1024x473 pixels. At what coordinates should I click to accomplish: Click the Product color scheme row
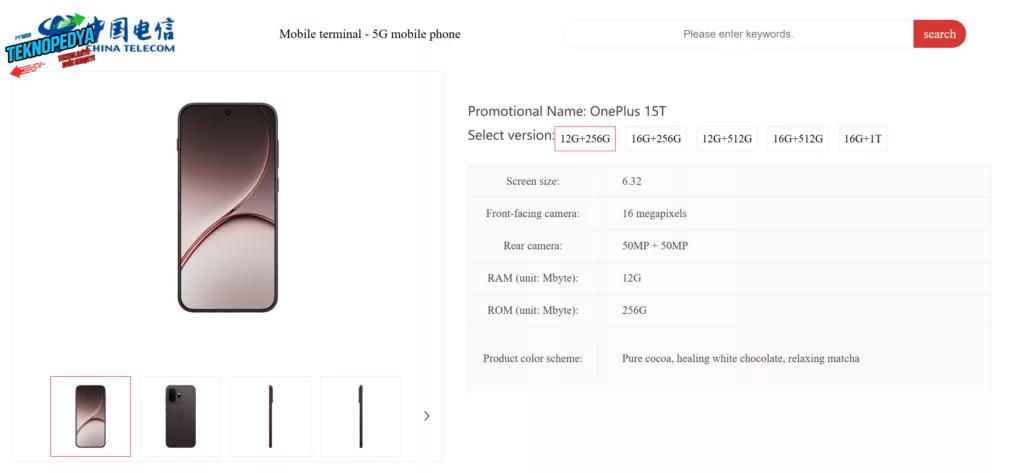pyautogui.click(x=729, y=358)
